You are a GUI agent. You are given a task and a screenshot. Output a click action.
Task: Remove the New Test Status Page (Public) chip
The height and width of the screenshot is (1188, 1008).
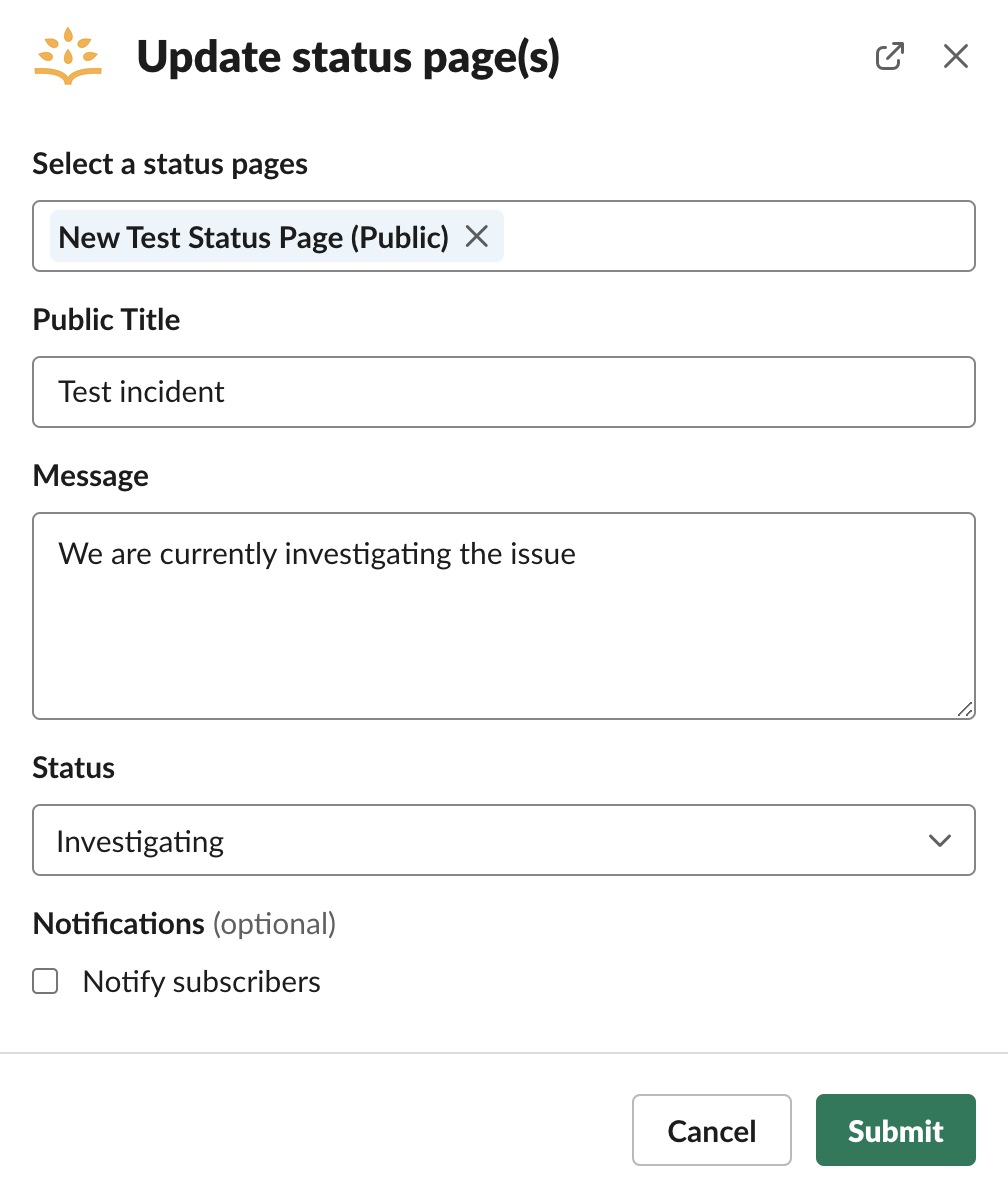[477, 236]
